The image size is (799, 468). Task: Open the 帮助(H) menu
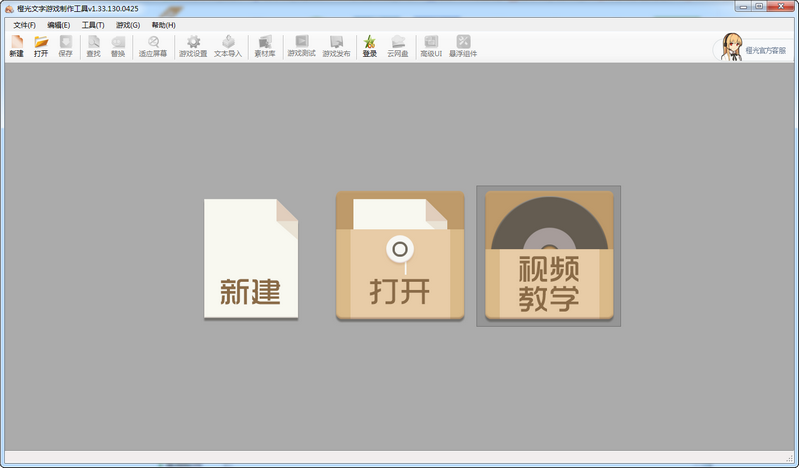[164, 25]
